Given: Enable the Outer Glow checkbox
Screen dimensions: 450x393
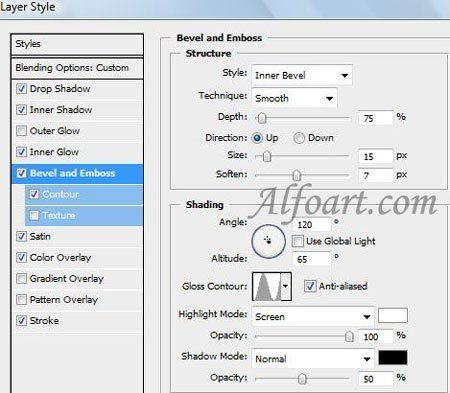Looking at the screenshot, I should (21, 131).
